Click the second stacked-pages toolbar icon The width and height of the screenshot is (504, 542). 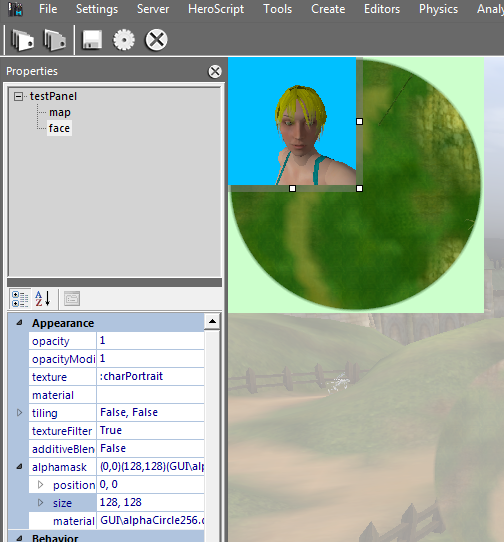pyautogui.click(x=54, y=40)
